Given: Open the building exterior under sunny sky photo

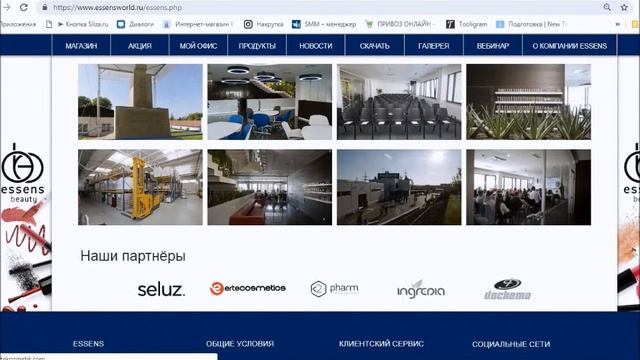Looking at the screenshot, I should (x=399, y=187).
